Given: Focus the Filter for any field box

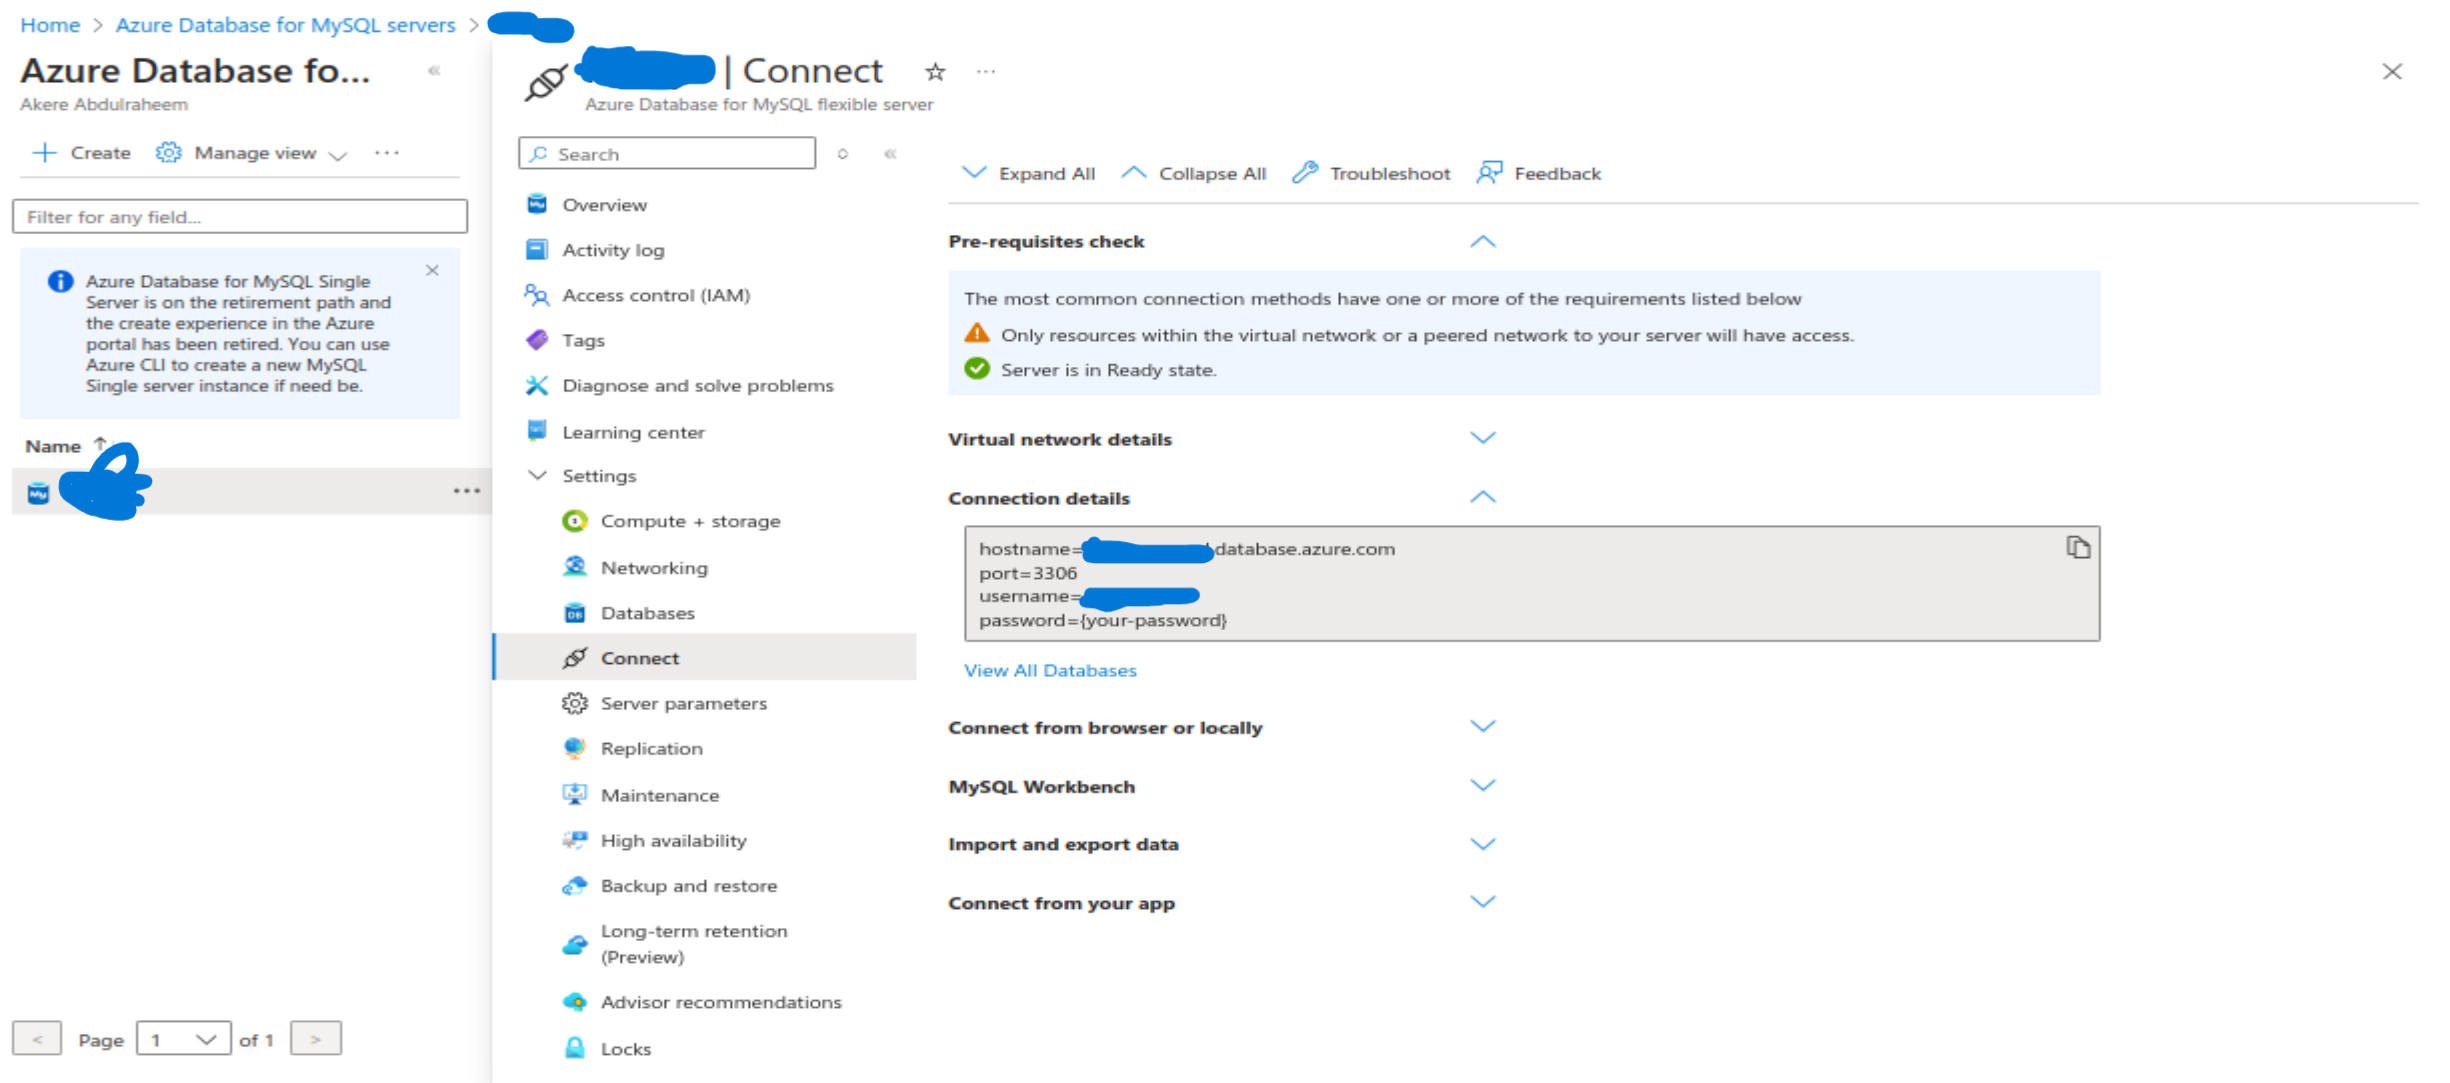Looking at the screenshot, I should pyautogui.click(x=240, y=216).
